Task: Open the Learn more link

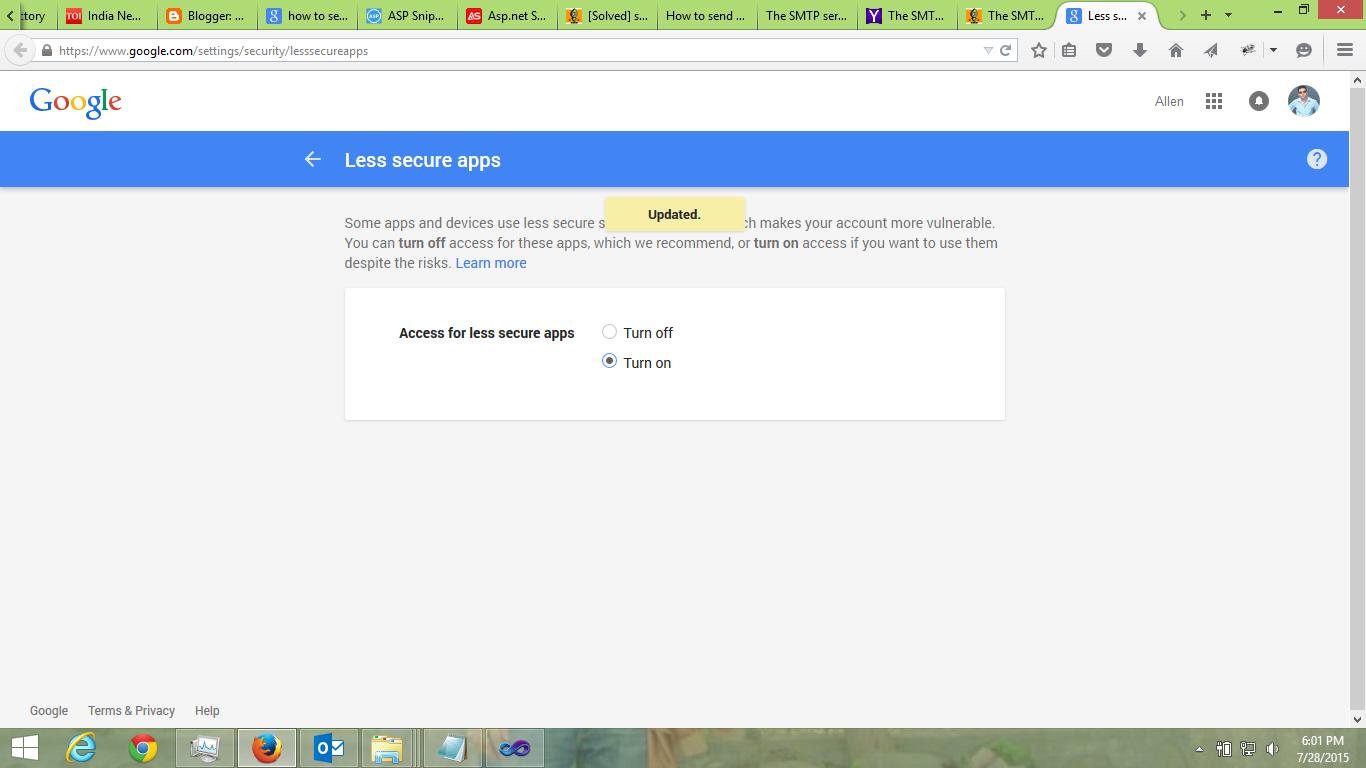Action: (491, 262)
